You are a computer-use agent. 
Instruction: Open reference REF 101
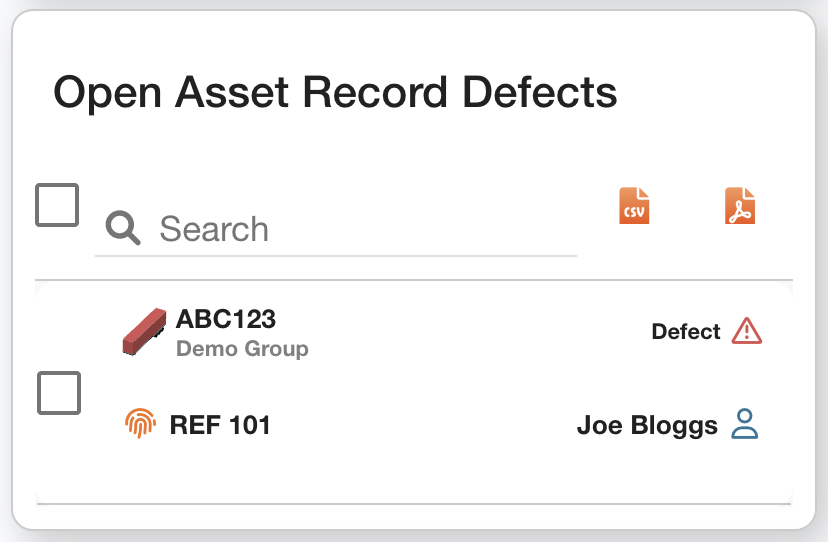coord(220,425)
